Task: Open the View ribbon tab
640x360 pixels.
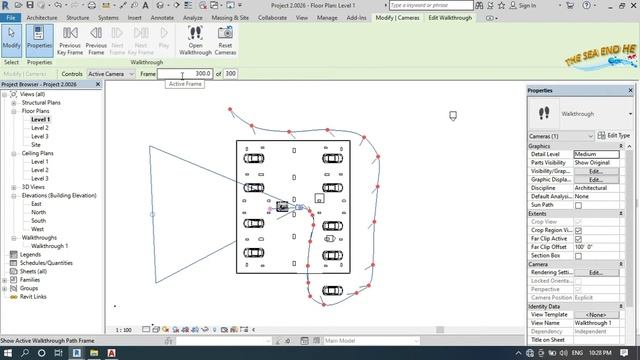Action: click(302, 18)
